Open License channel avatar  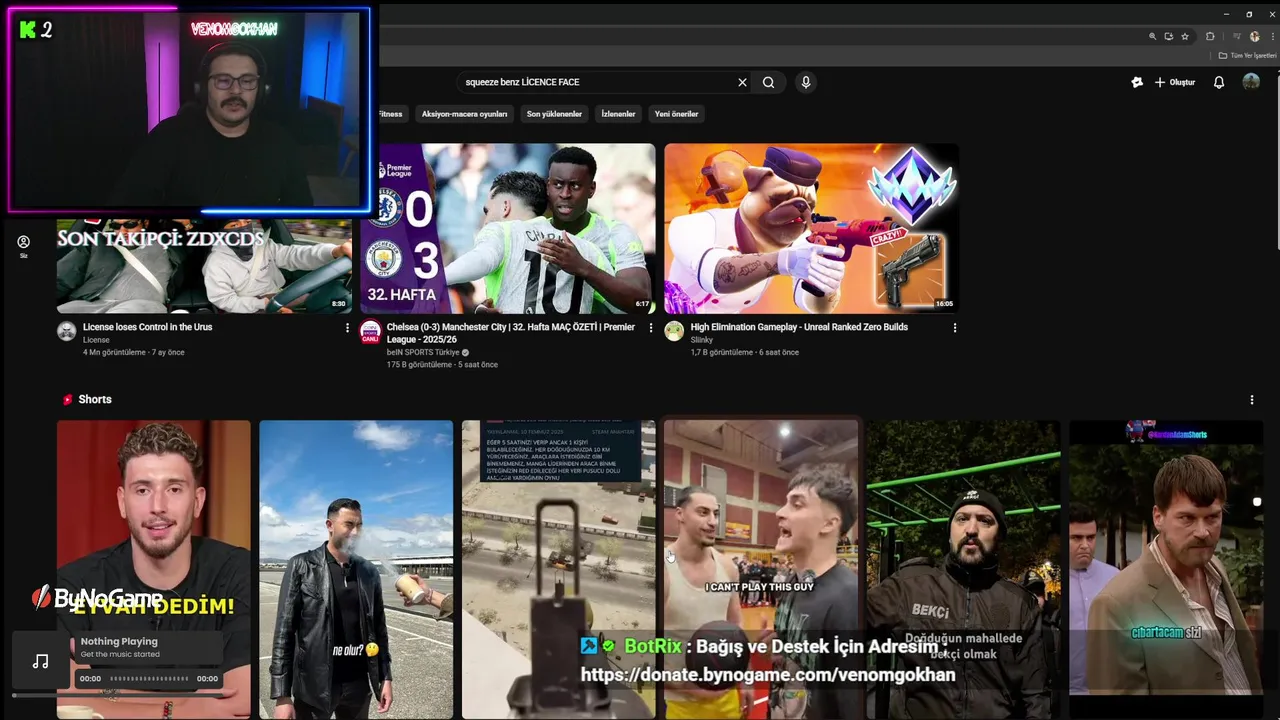point(66,332)
